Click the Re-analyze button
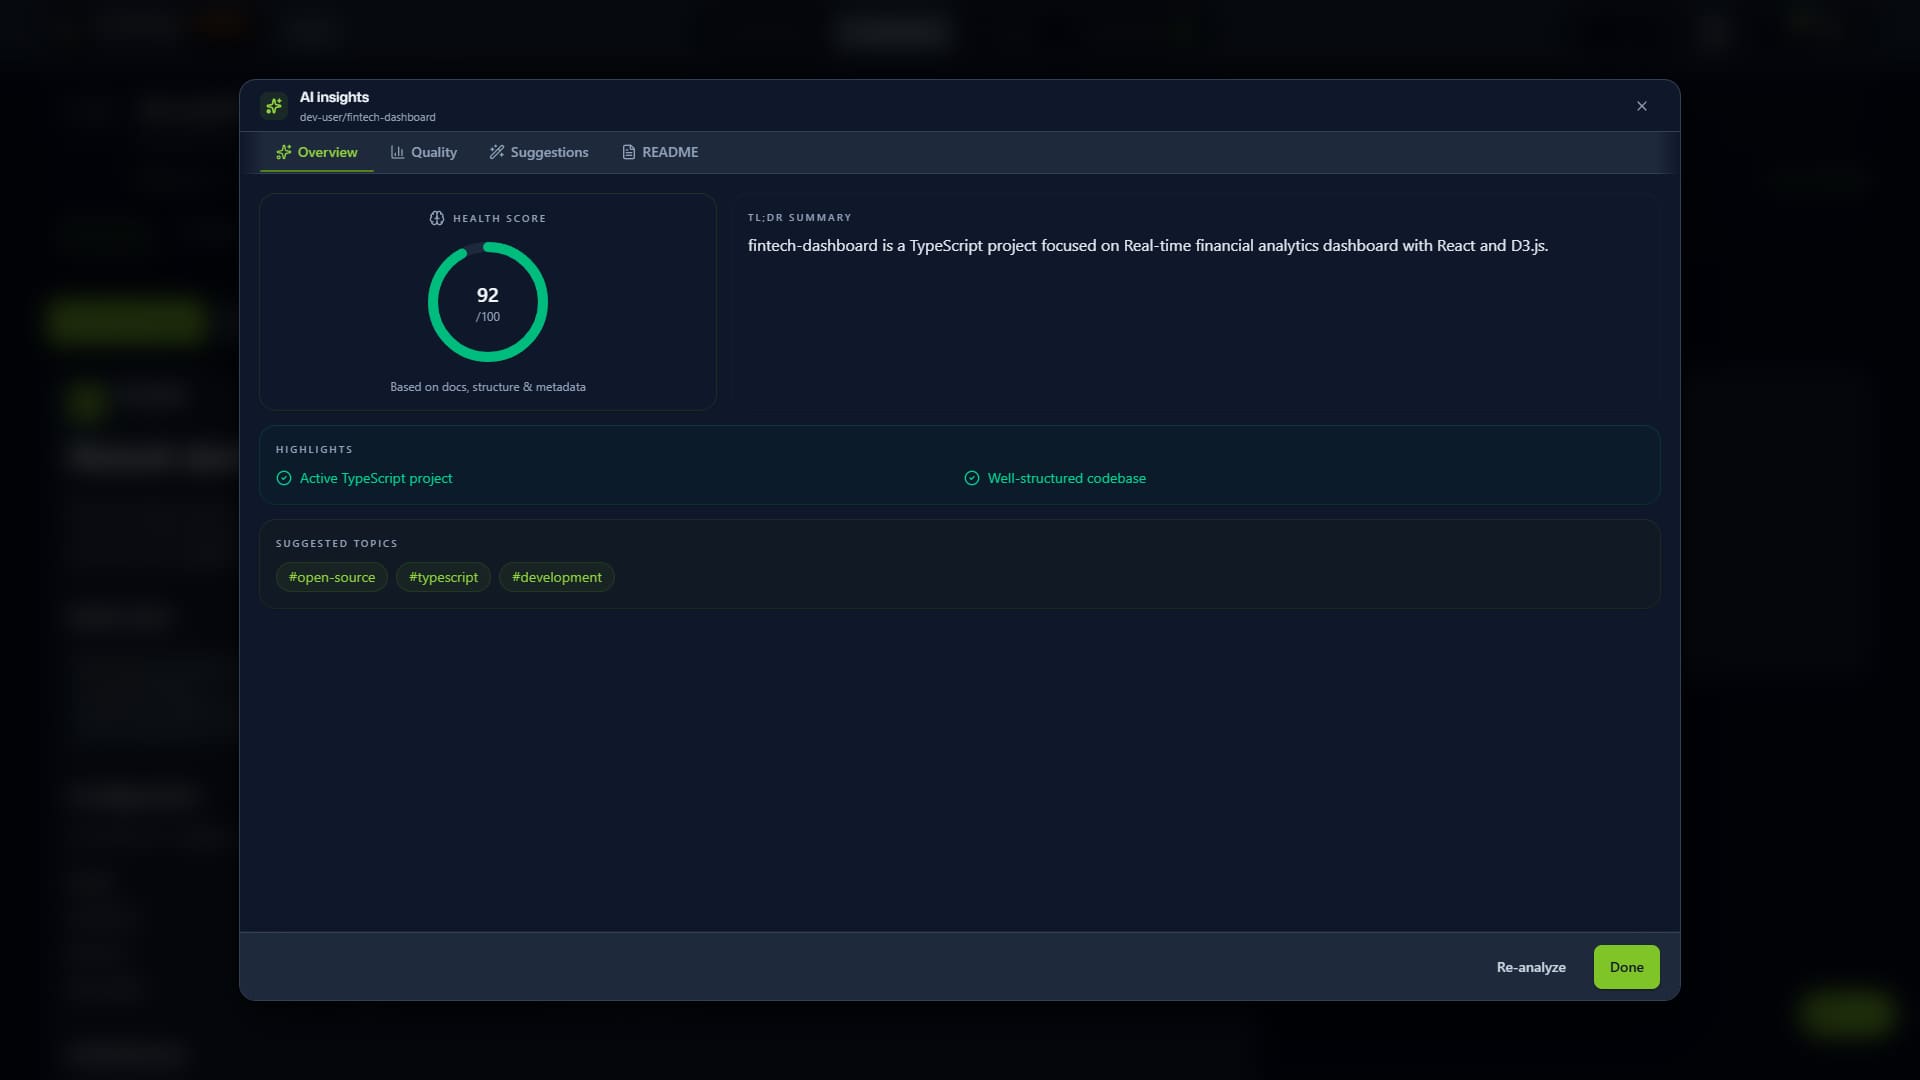 (x=1531, y=967)
